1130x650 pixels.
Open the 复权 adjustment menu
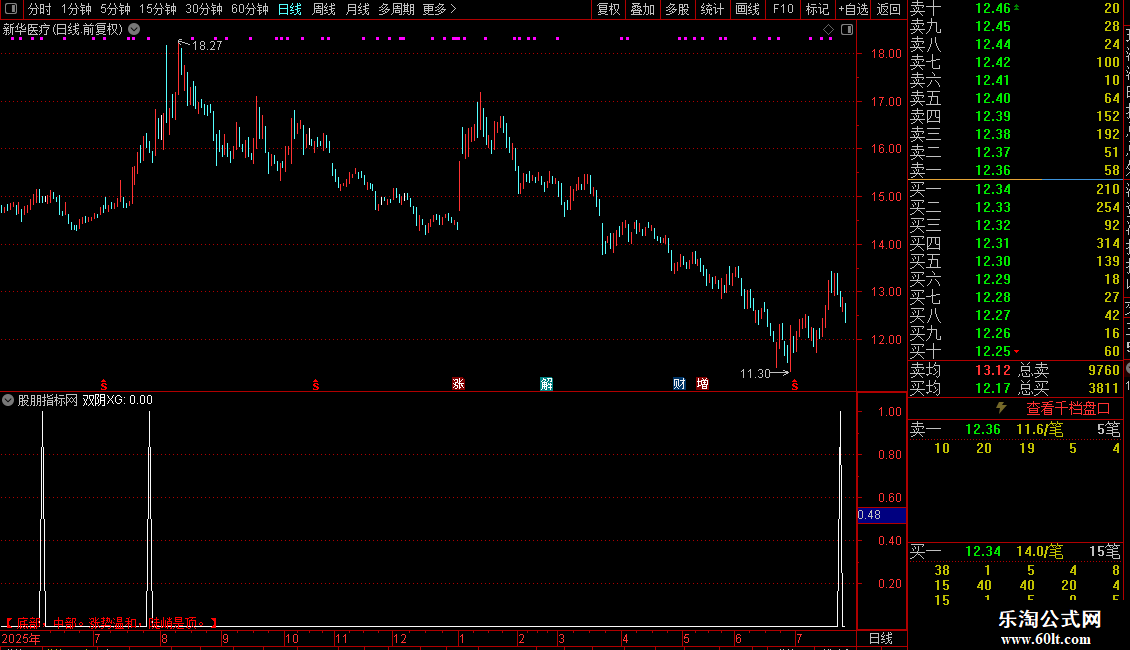coord(608,9)
